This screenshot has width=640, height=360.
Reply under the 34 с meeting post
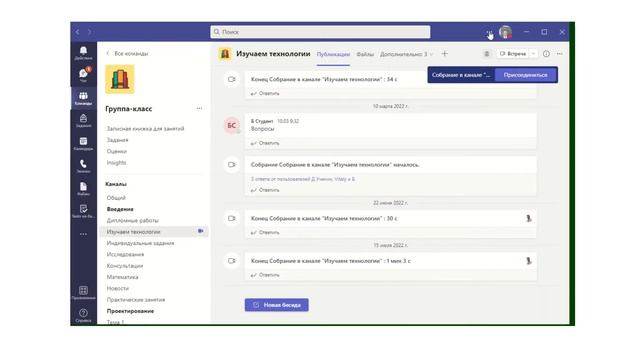[x=265, y=93]
